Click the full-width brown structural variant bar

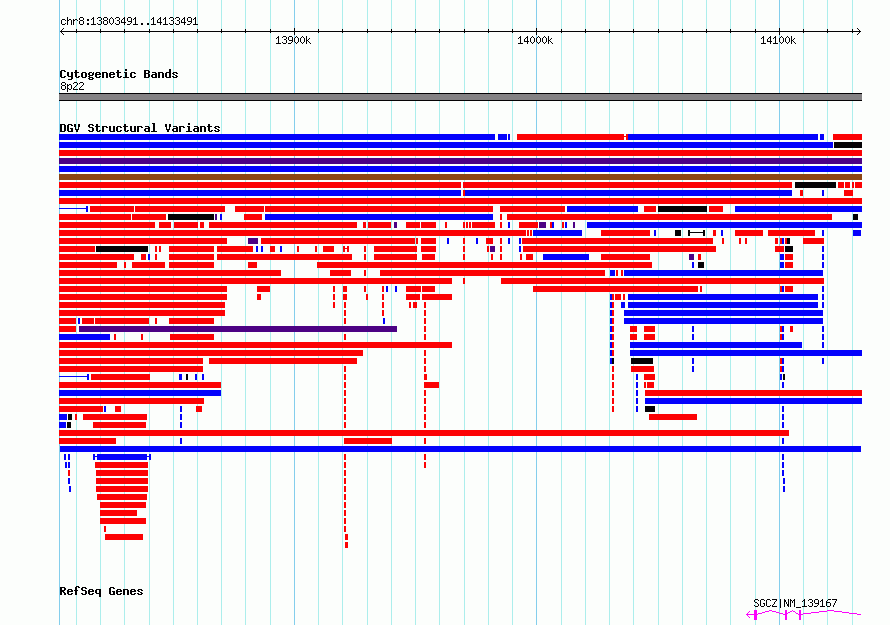point(460,177)
